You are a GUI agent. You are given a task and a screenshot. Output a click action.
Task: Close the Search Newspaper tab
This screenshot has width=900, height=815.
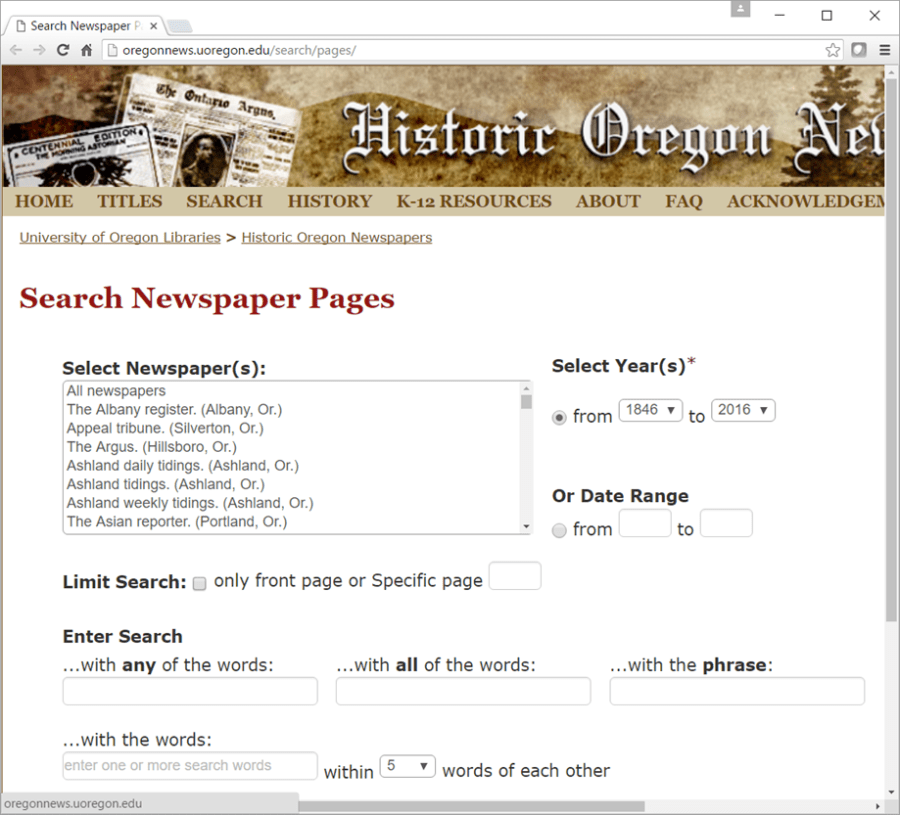point(153,26)
